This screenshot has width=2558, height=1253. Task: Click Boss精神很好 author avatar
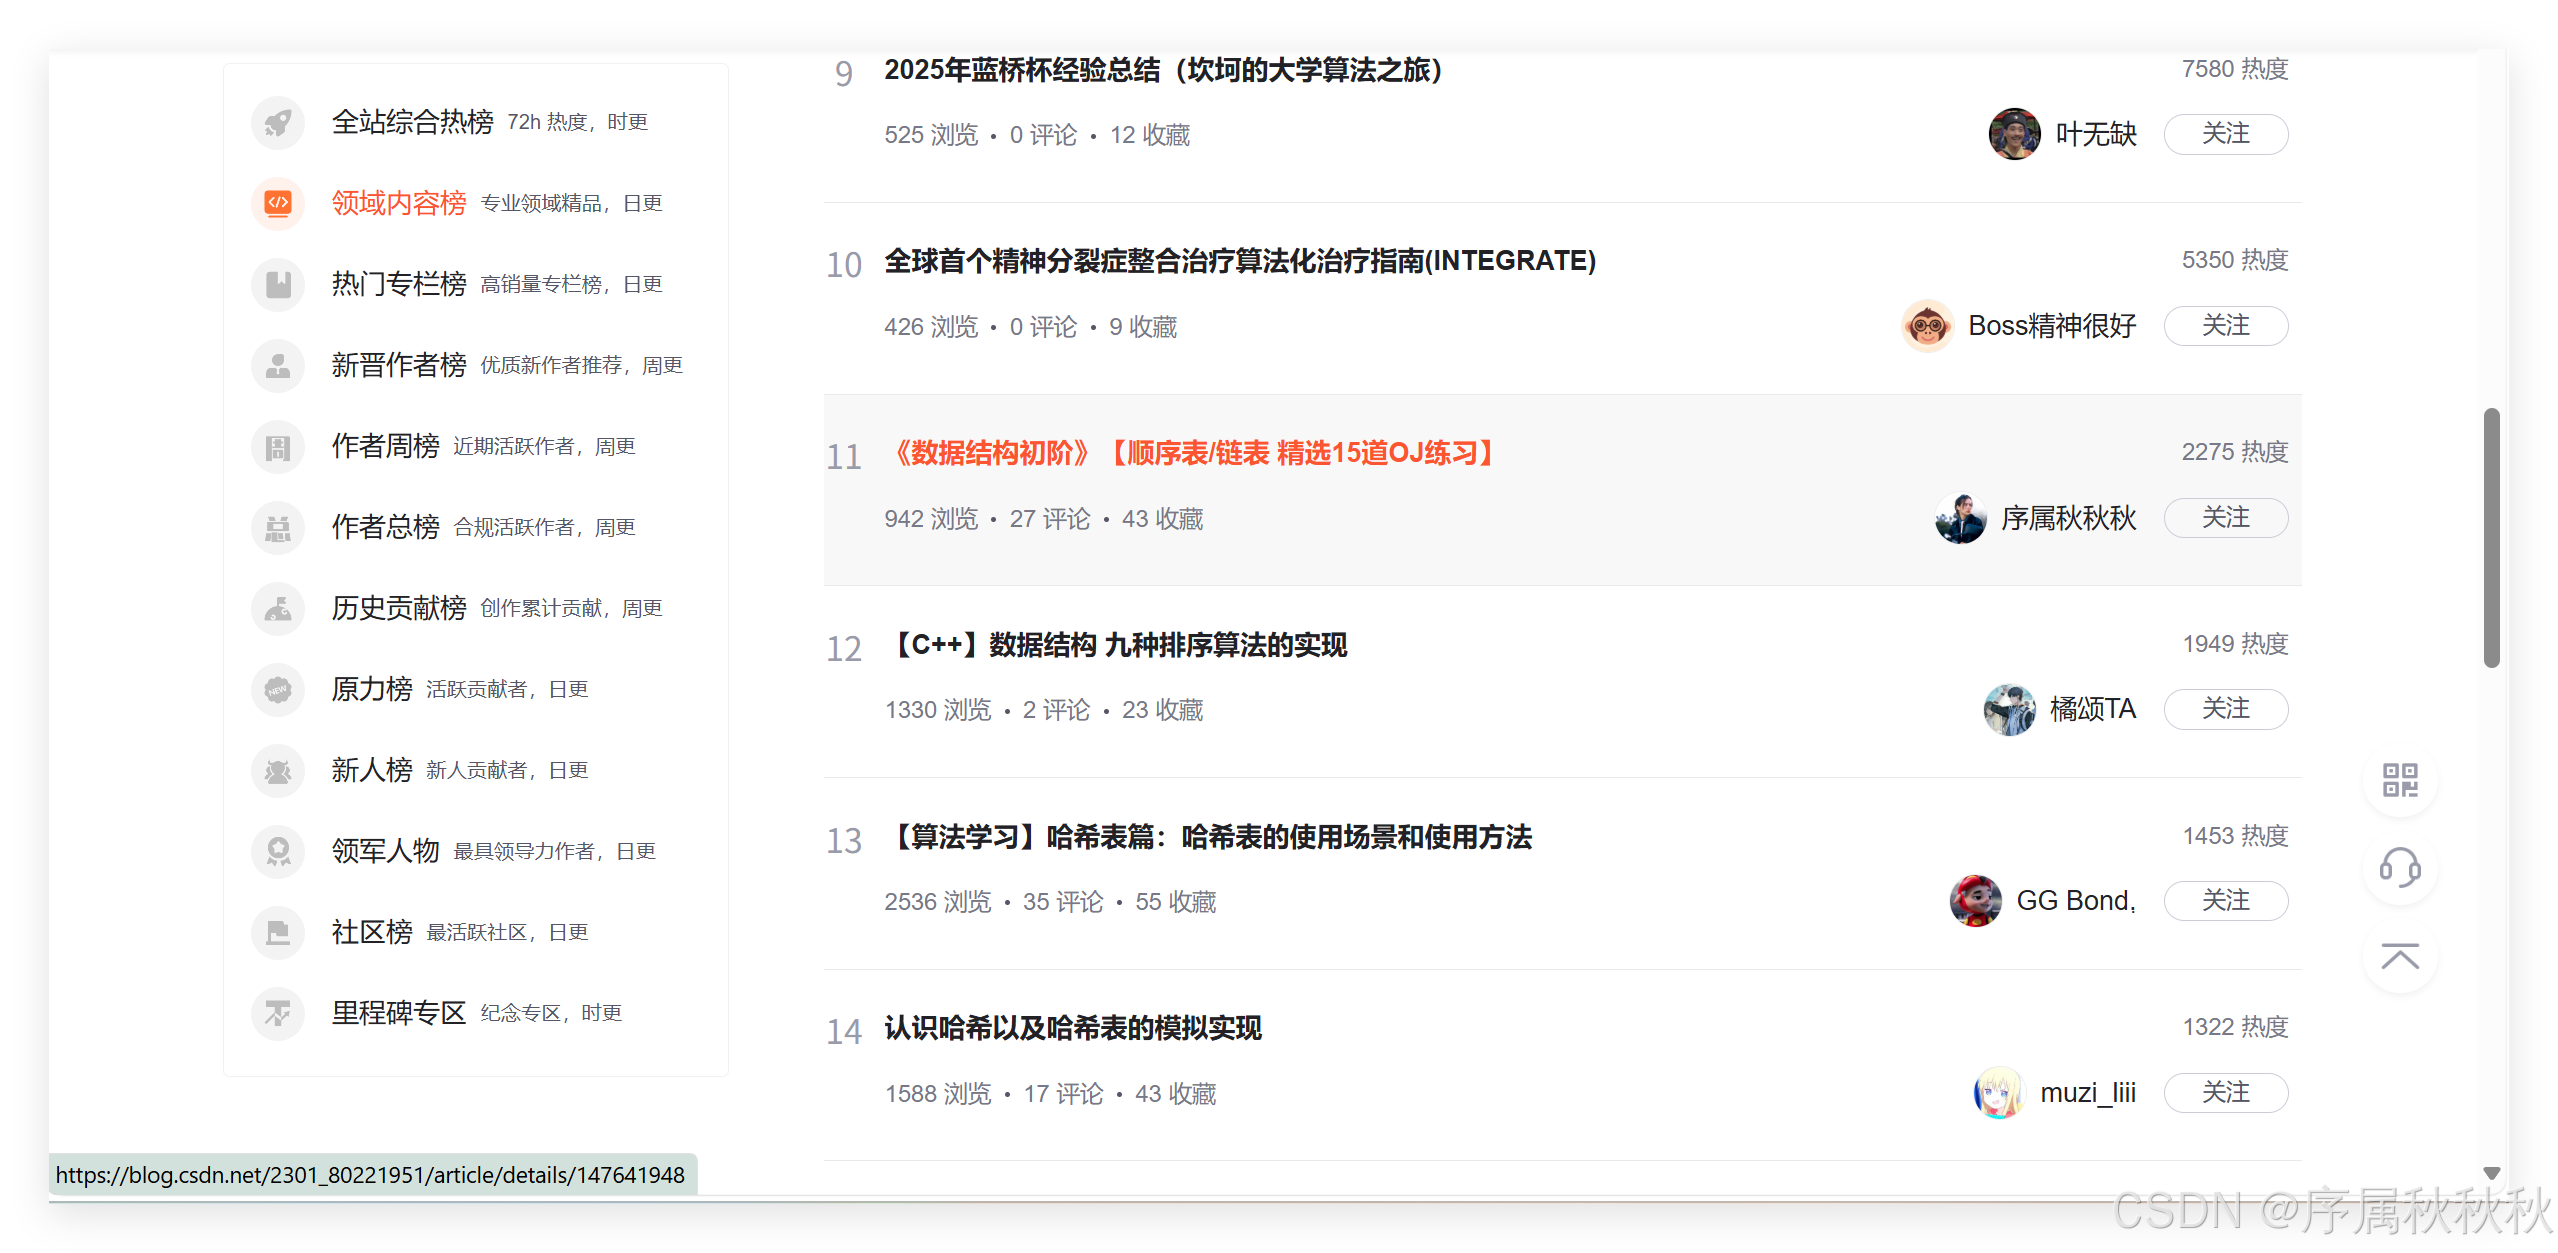(x=1927, y=326)
